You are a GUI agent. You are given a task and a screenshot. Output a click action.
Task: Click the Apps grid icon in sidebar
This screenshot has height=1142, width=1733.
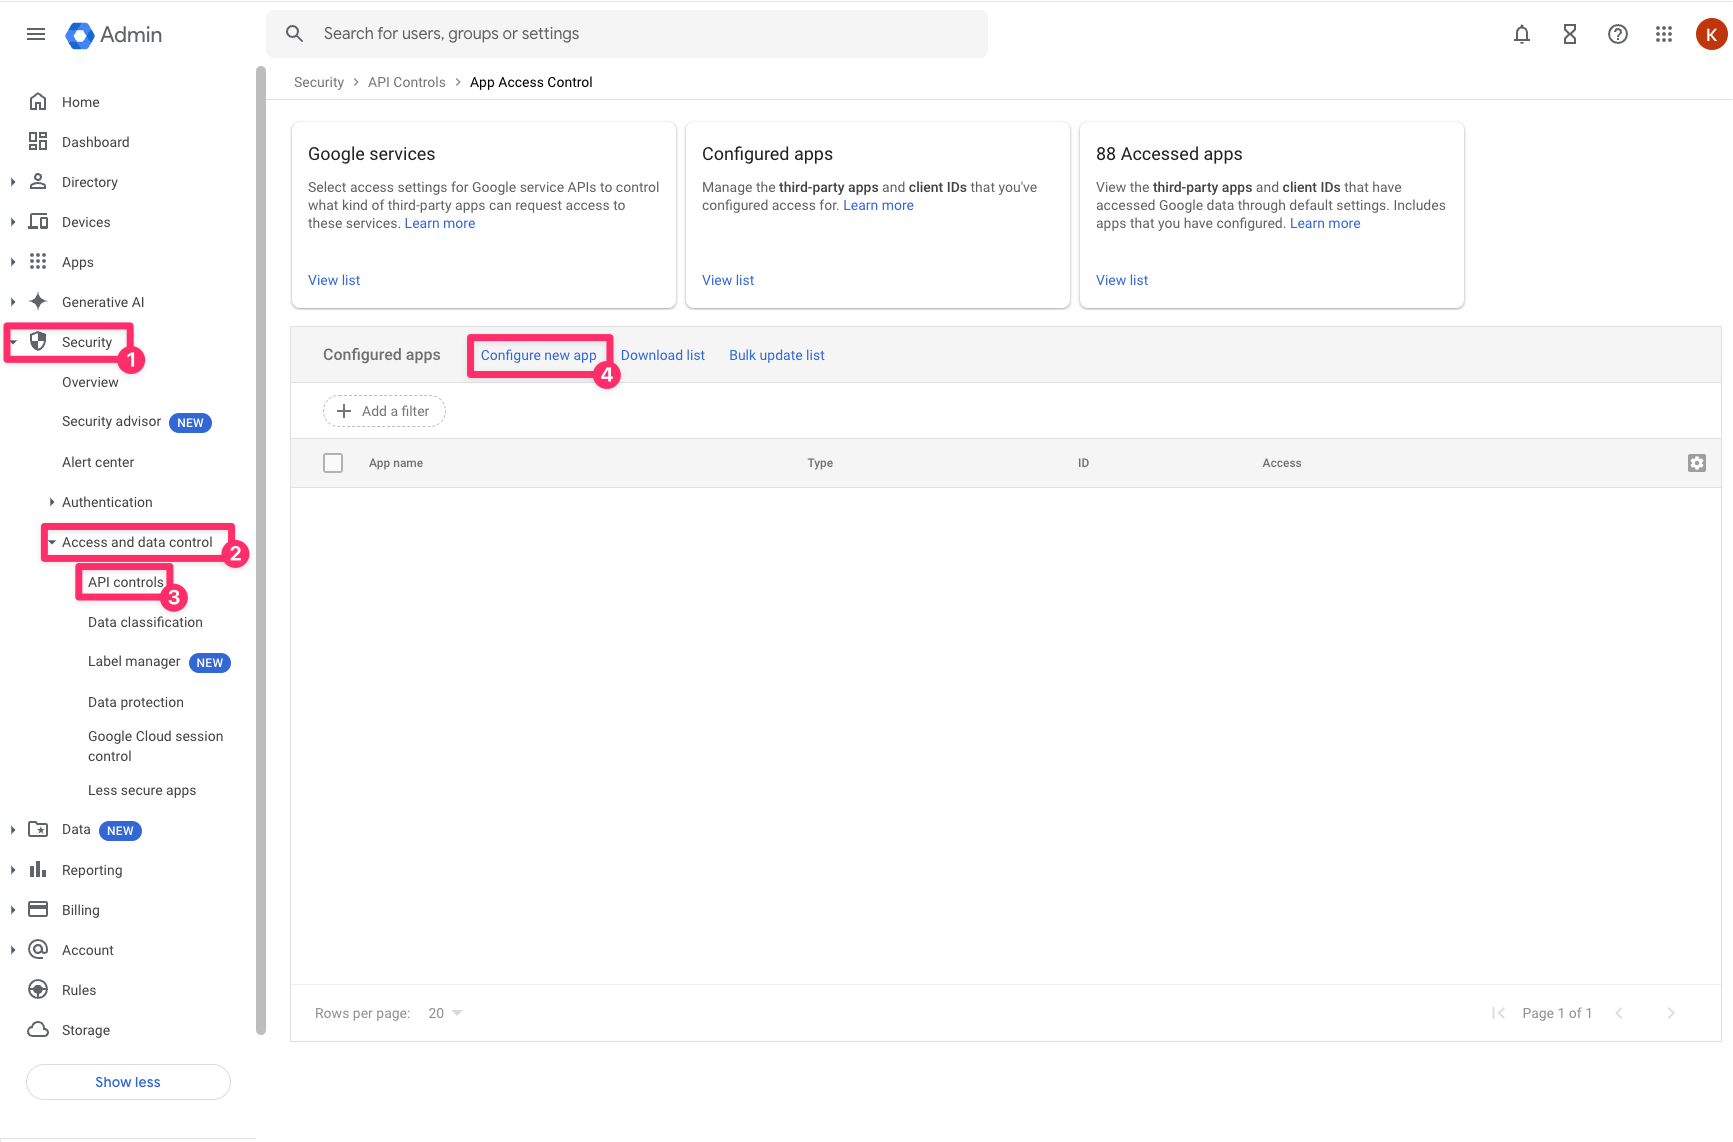[38, 262]
